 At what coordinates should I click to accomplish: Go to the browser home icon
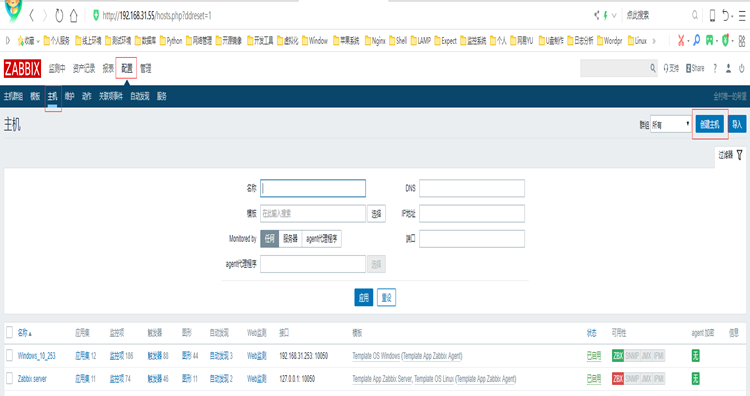coord(74,16)
